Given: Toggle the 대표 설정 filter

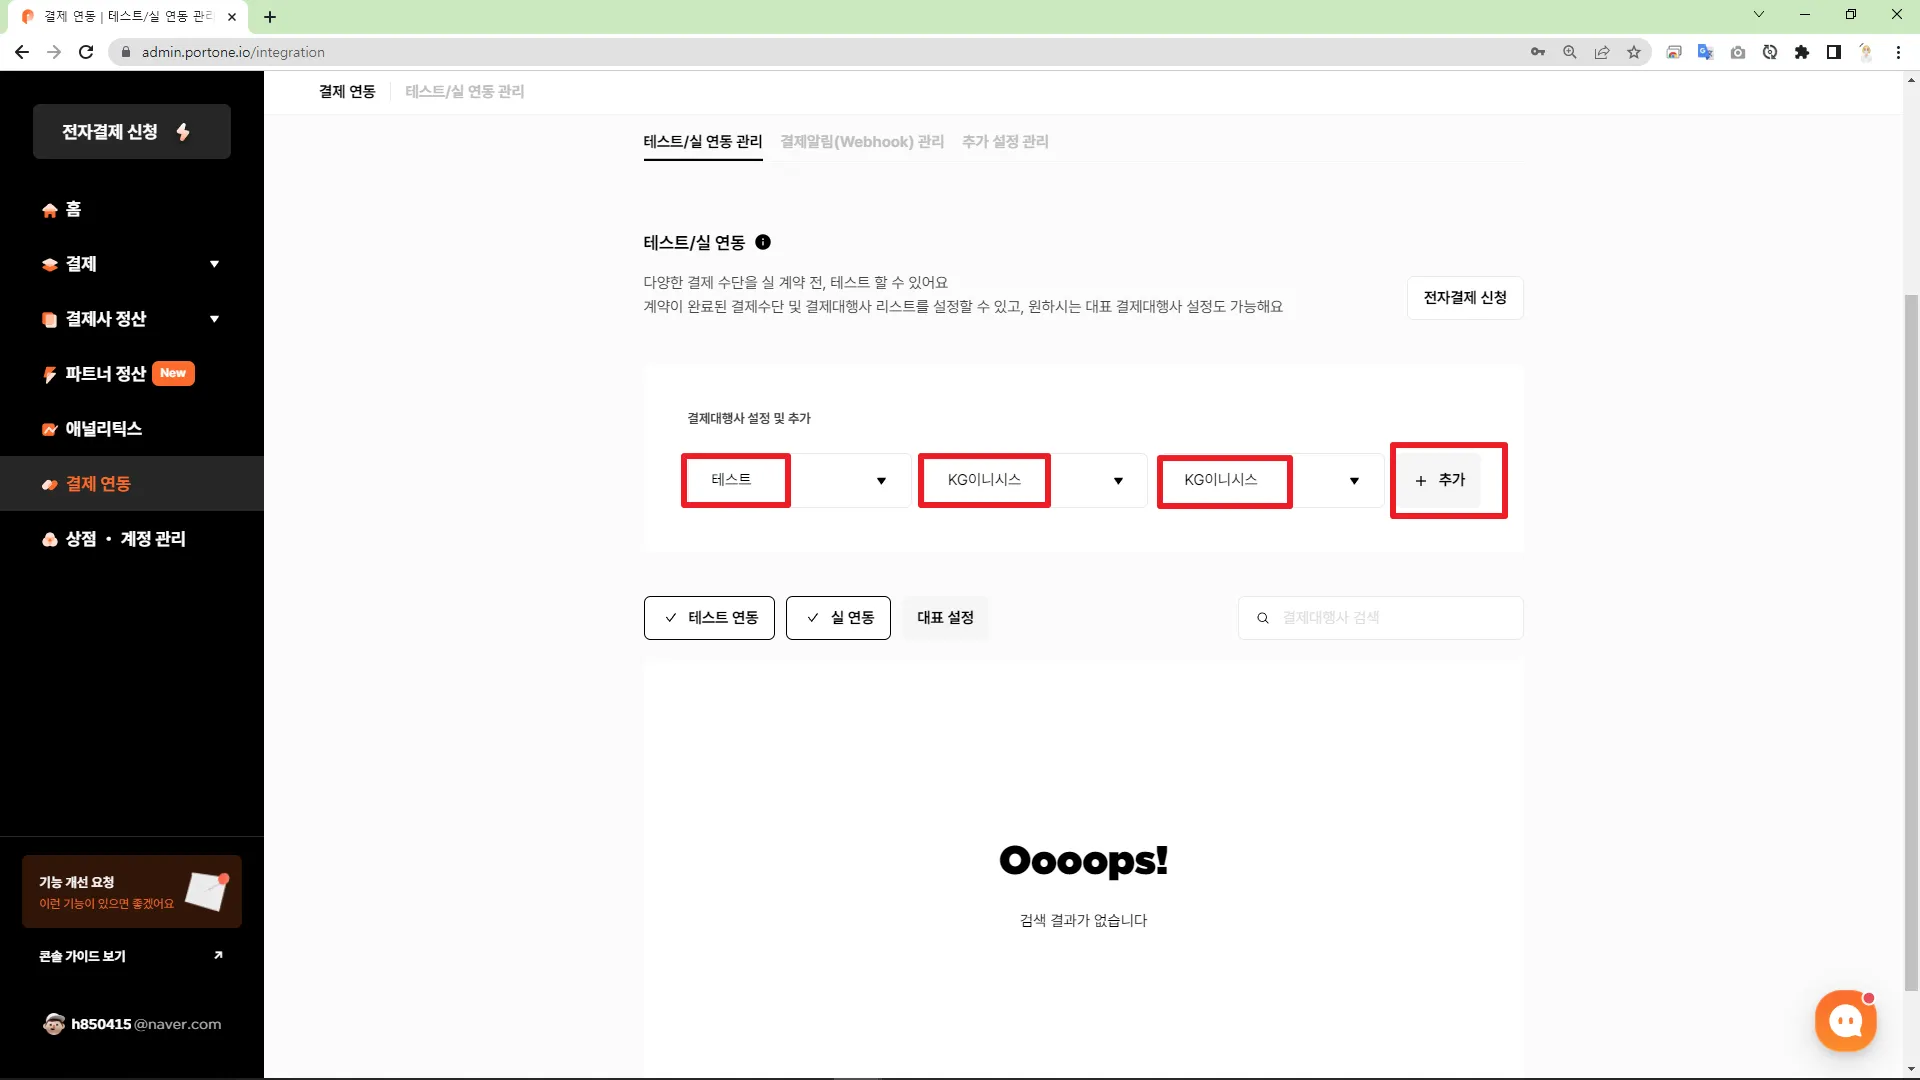Looking at the screenshot, I should (x=945, y=618).
